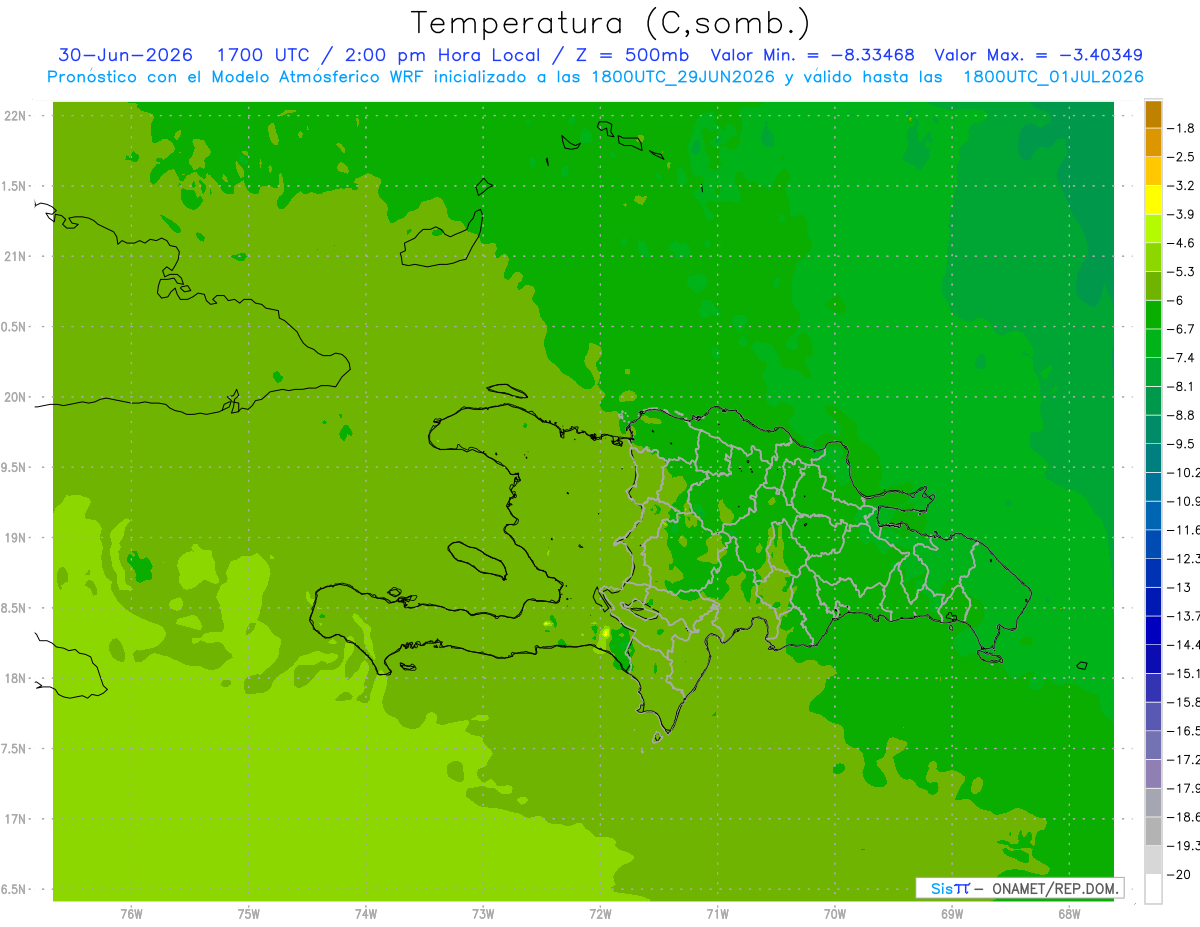Click the '-8.8' colorbar value
The width and height of the screenshot is (1200, 927).
(1181, 414)
